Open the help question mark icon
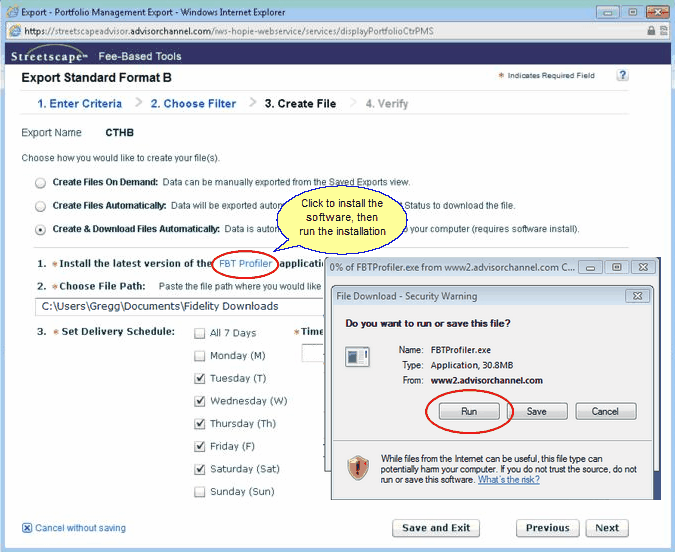Image resolution: width=675 pixels, height=552 pixels. coord(622,76)
